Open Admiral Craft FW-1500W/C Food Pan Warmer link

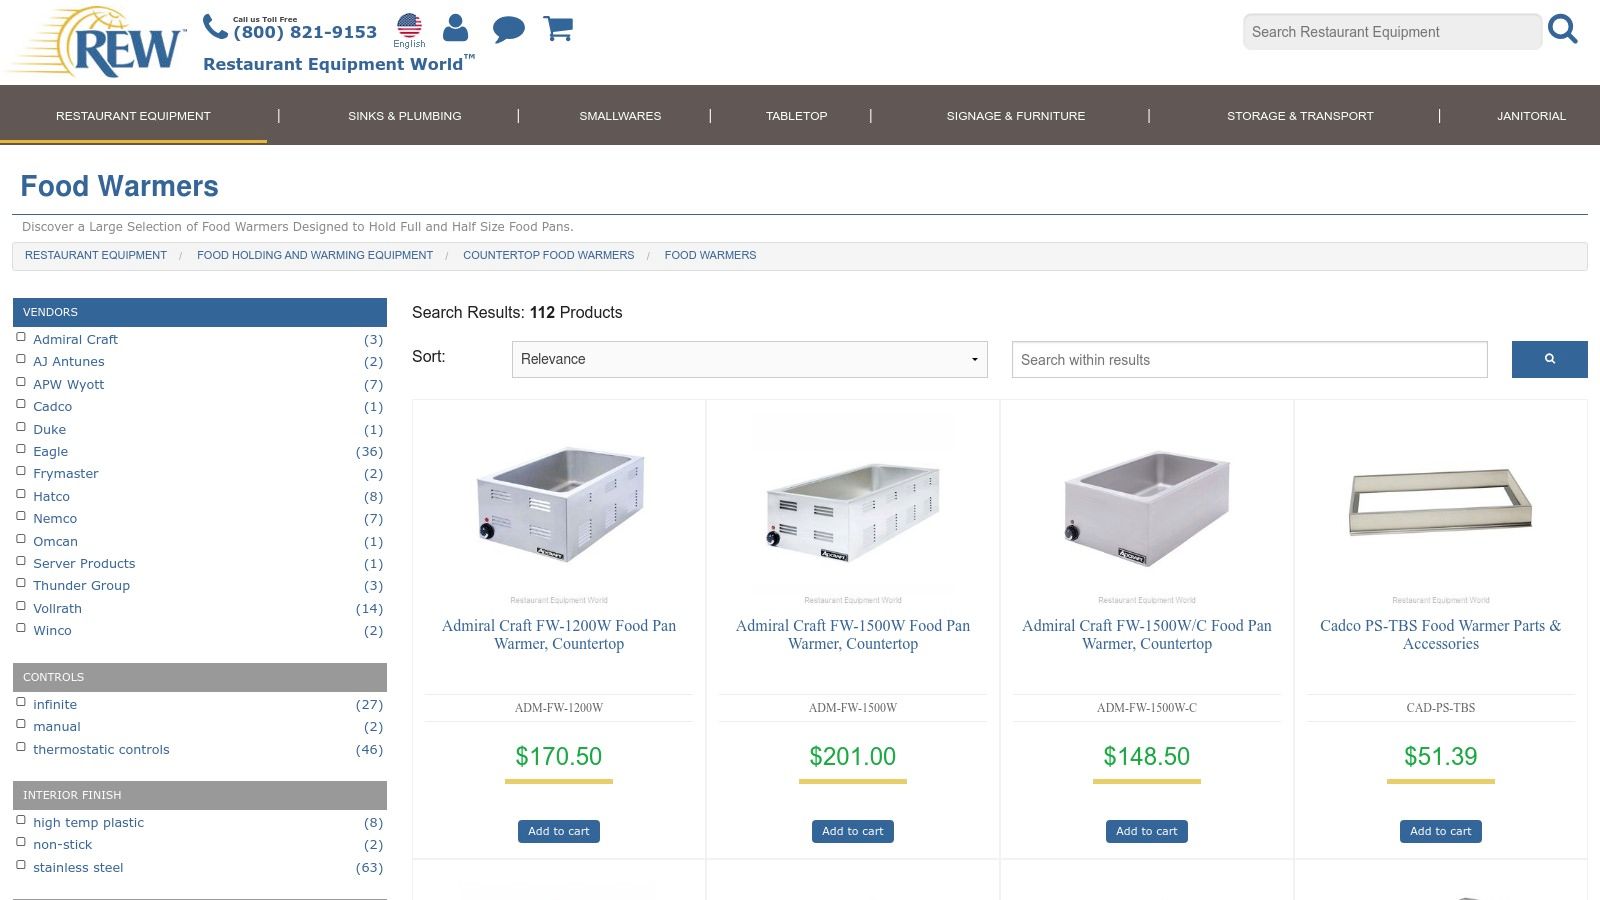pyautogui.click(x=1147, y=635)
